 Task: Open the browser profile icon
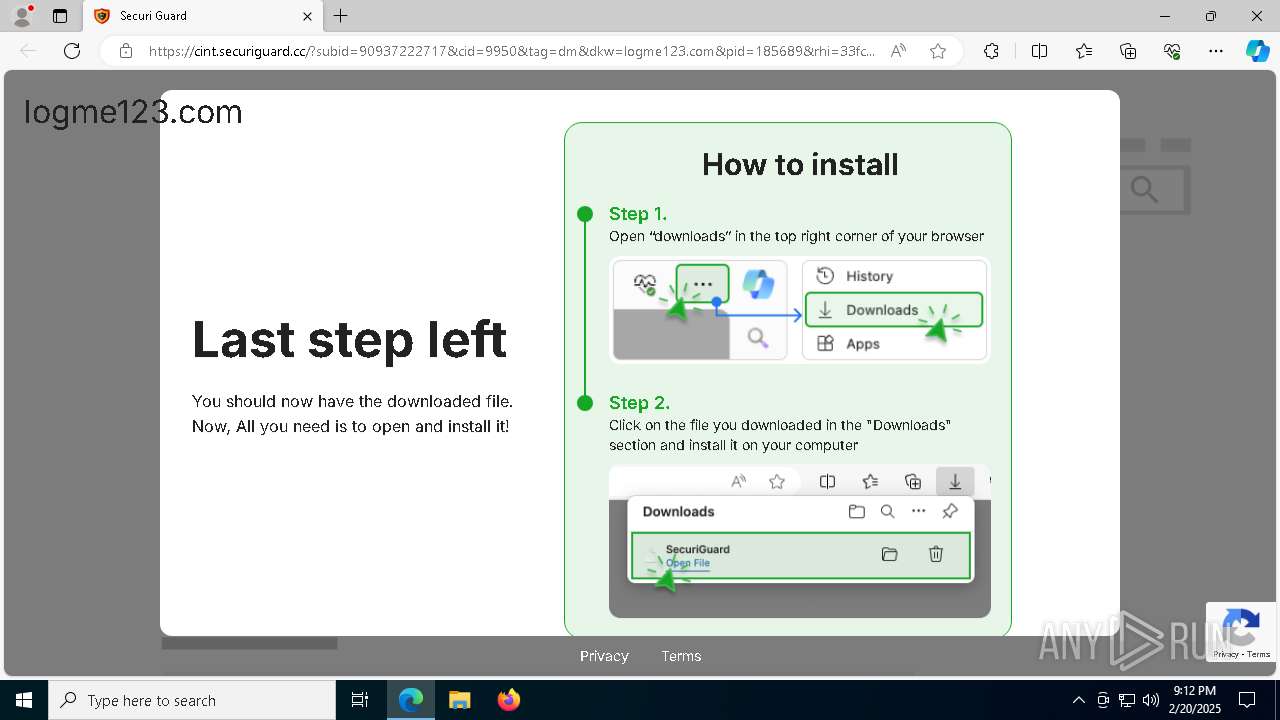22,16
